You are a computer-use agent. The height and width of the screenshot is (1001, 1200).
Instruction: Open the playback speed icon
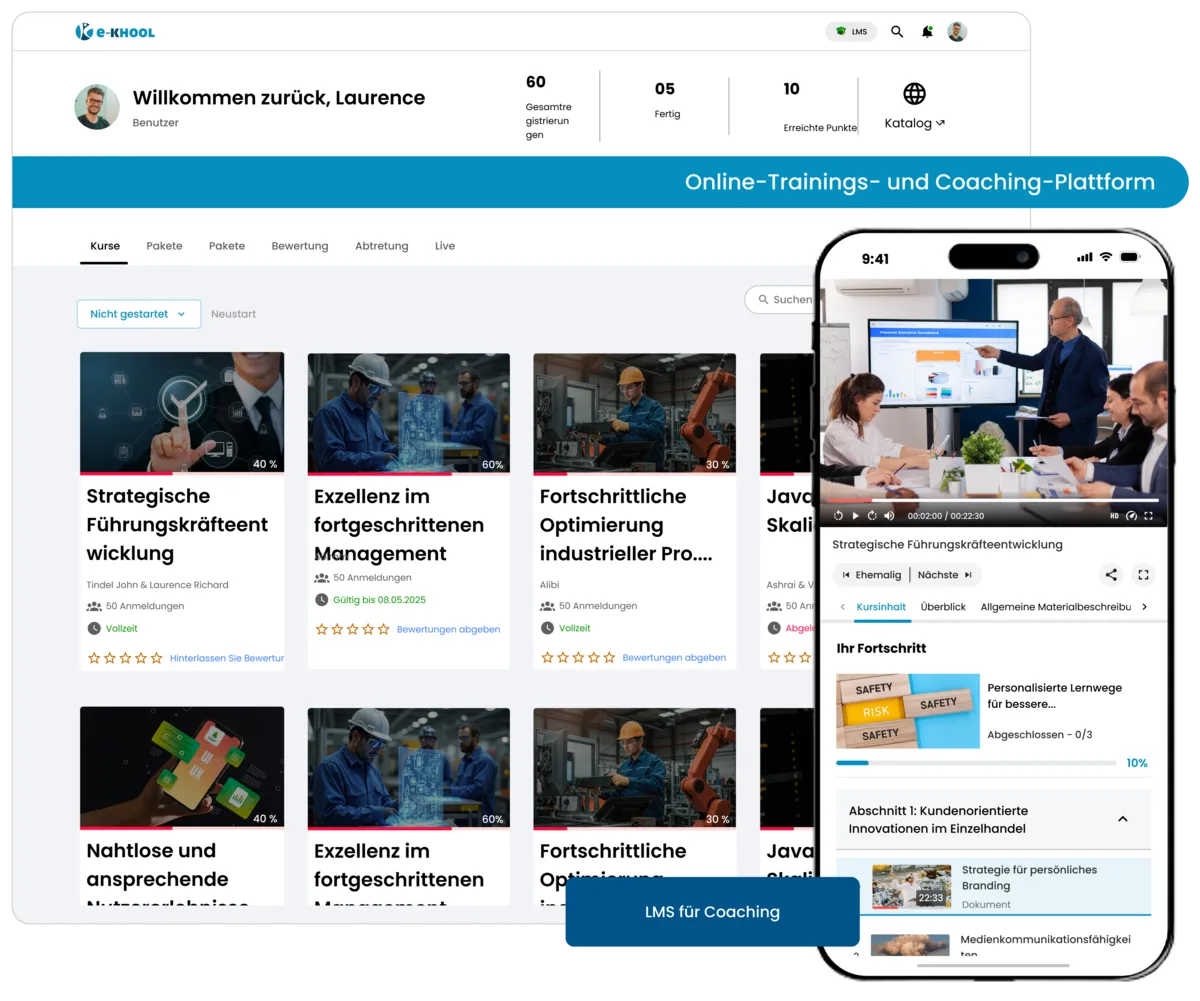[x=1131, y=515]
